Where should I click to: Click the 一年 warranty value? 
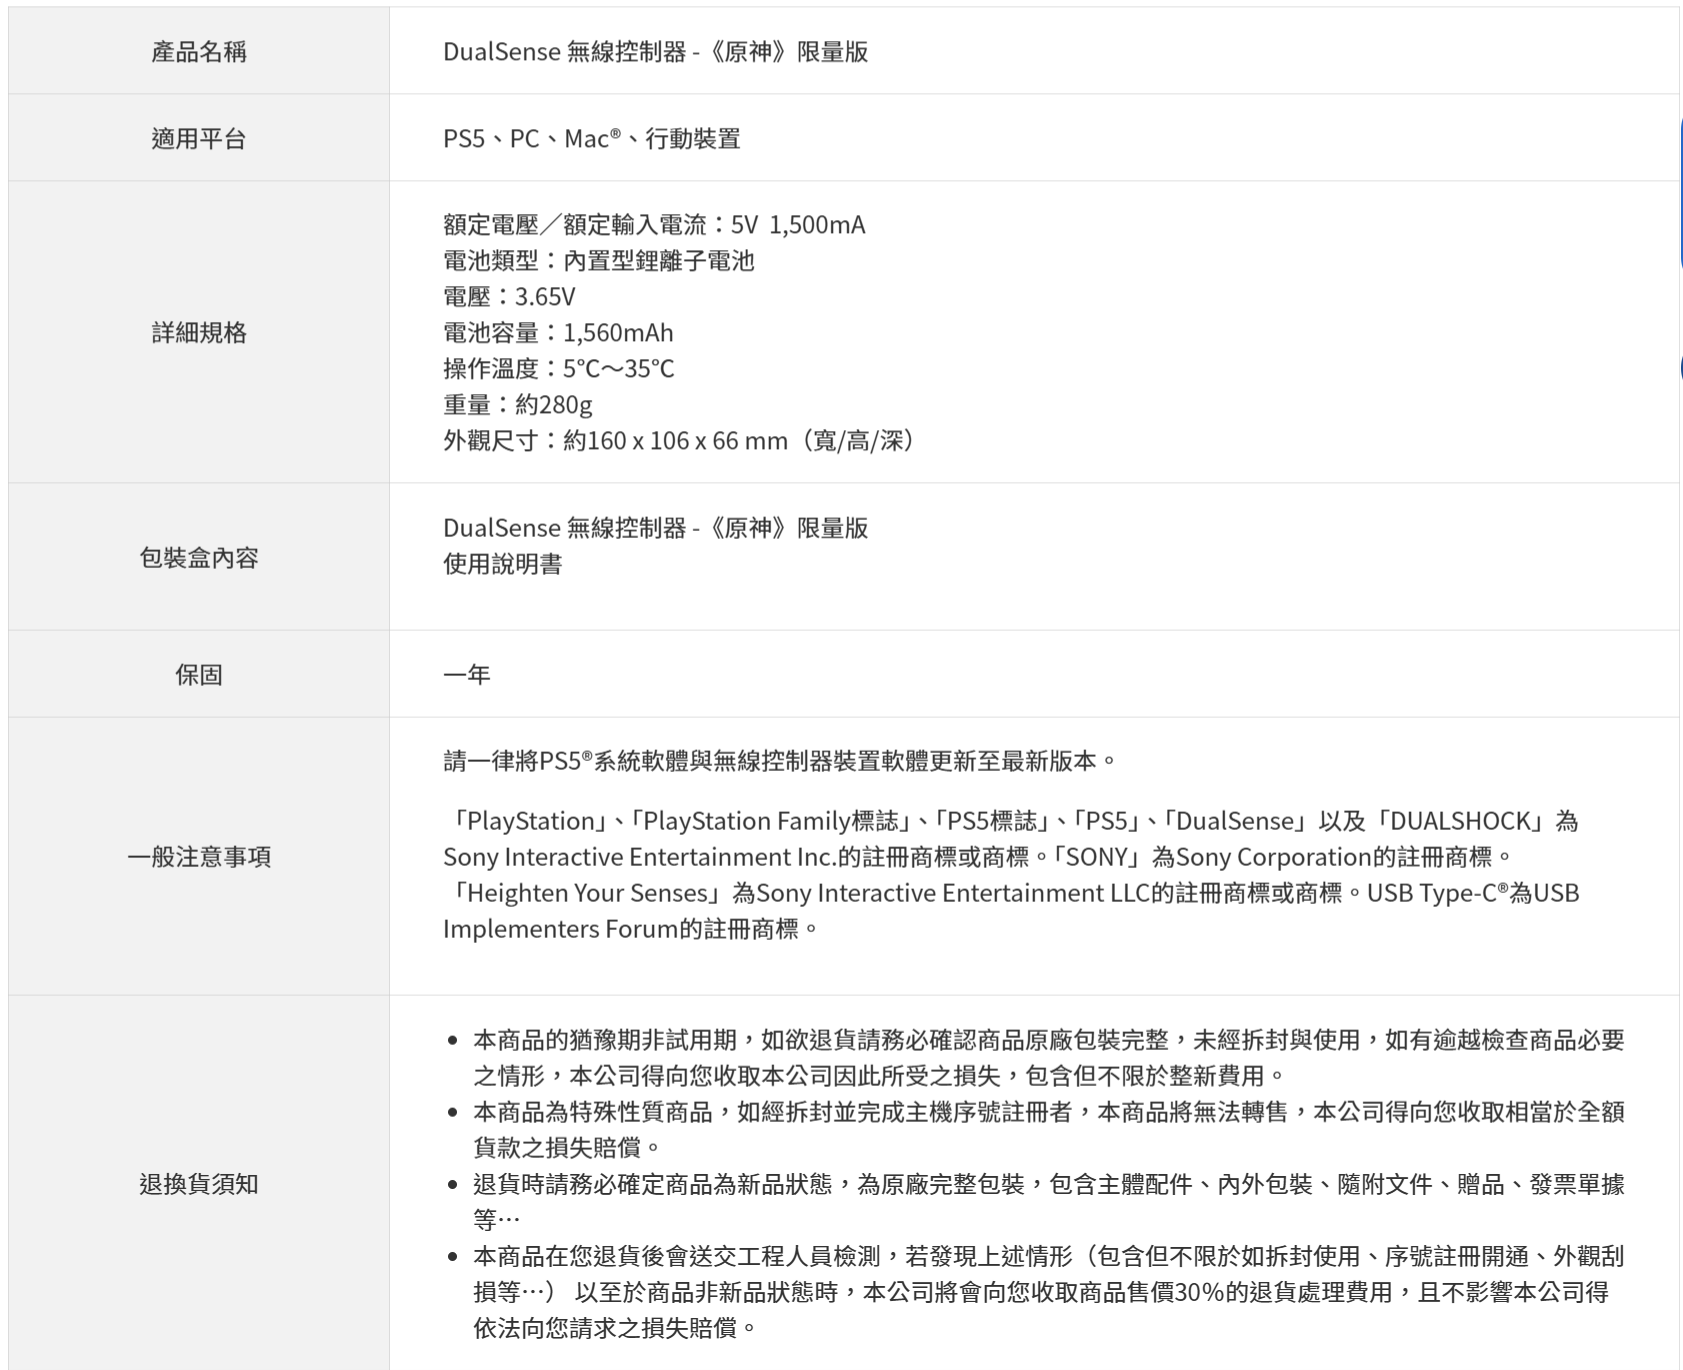(466, 675)
